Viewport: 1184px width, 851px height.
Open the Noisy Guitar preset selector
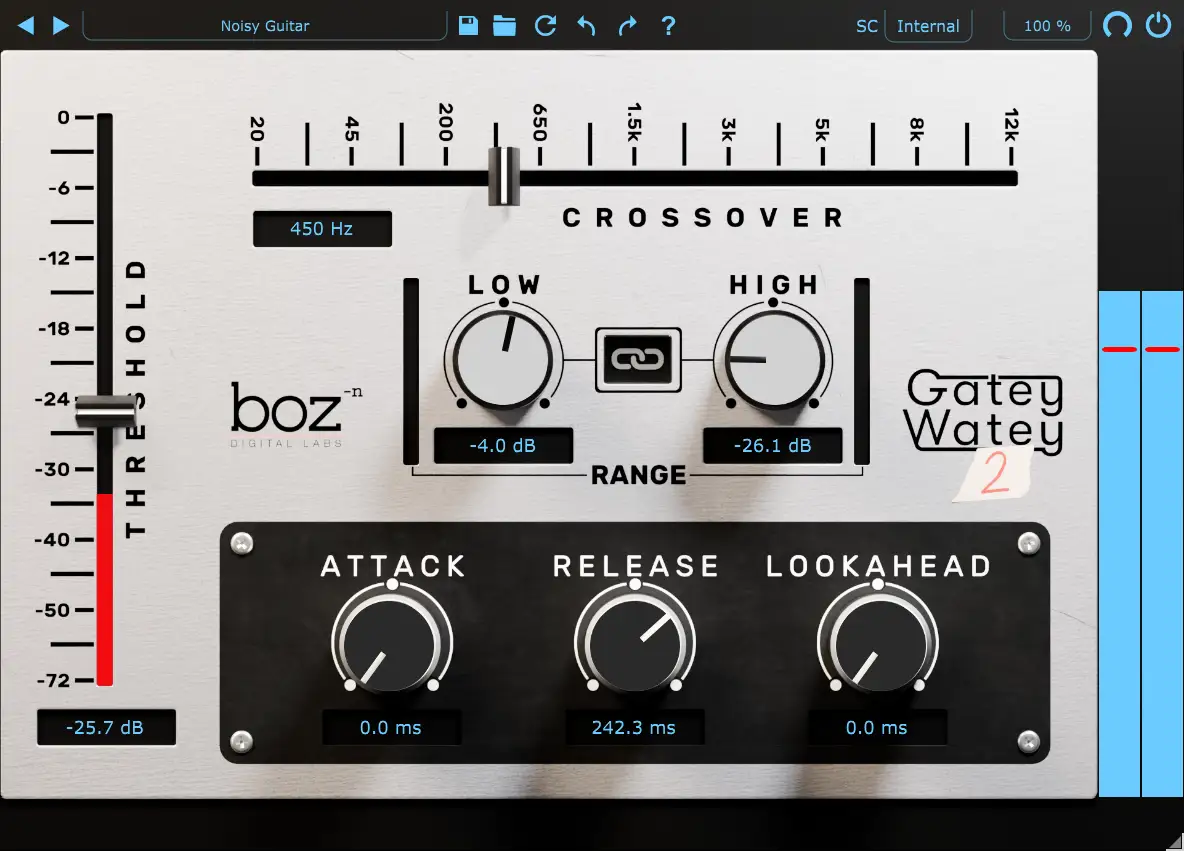(x=264, y=26)
